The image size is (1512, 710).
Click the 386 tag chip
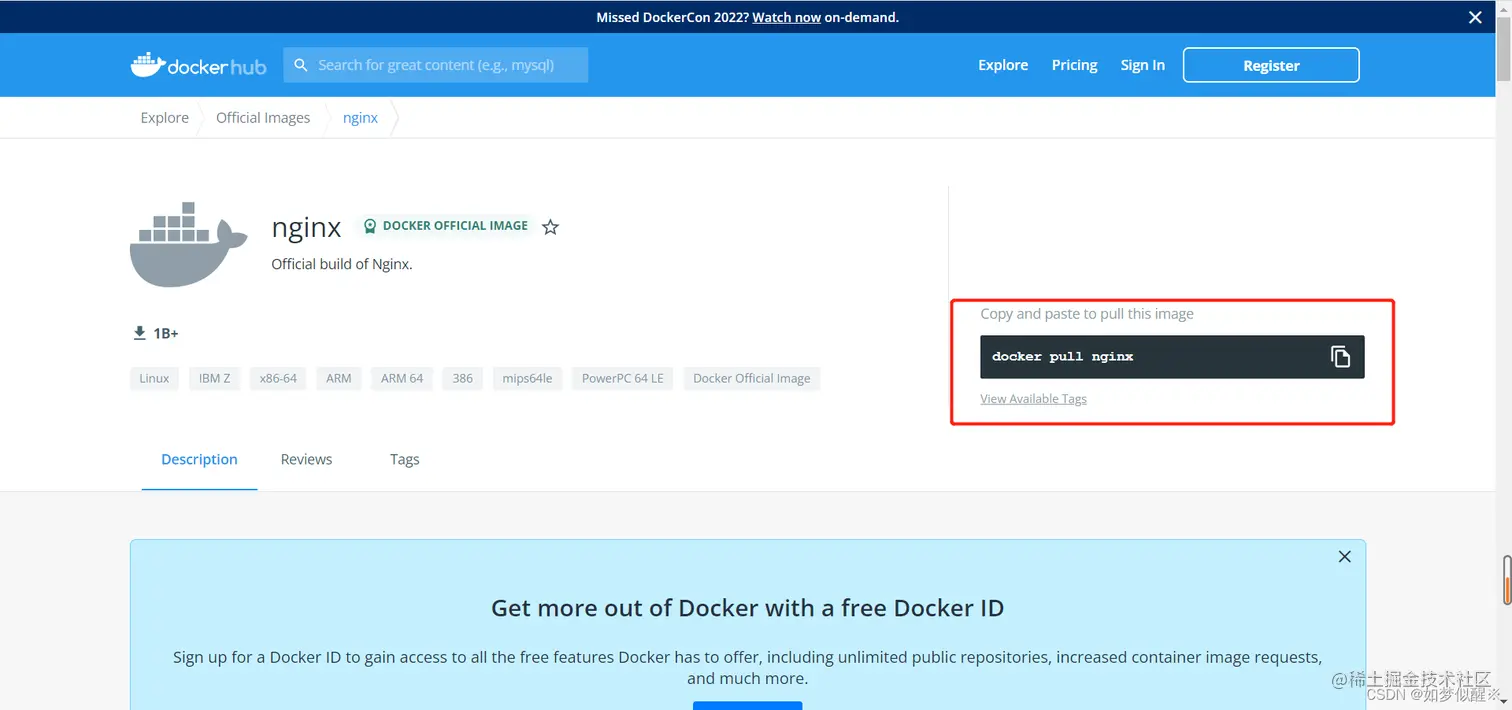(x=462, y=379)
